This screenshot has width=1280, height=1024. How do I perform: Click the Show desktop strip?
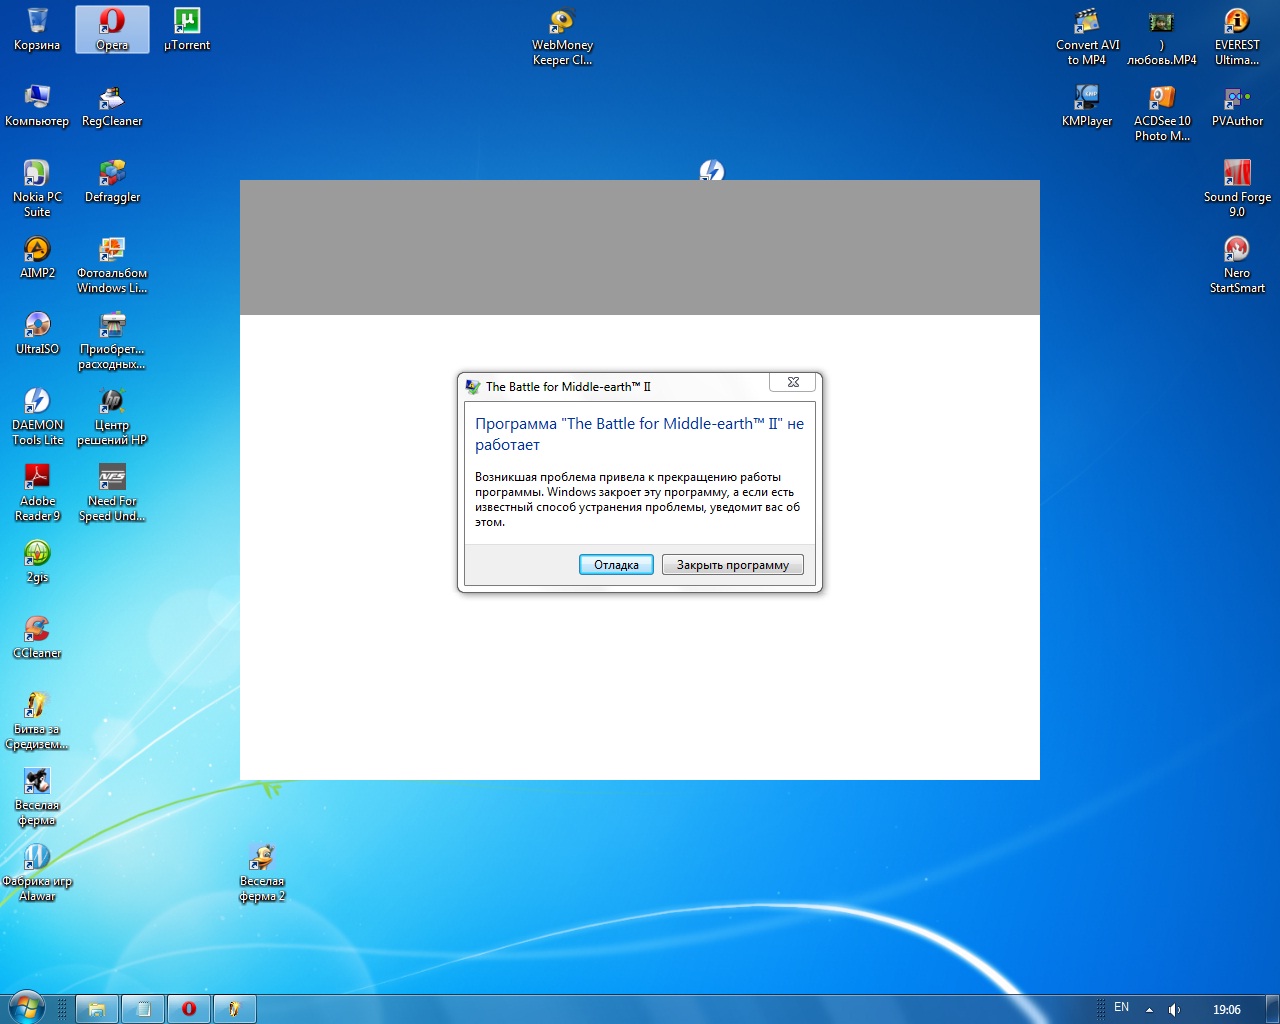point(1272,1009)
